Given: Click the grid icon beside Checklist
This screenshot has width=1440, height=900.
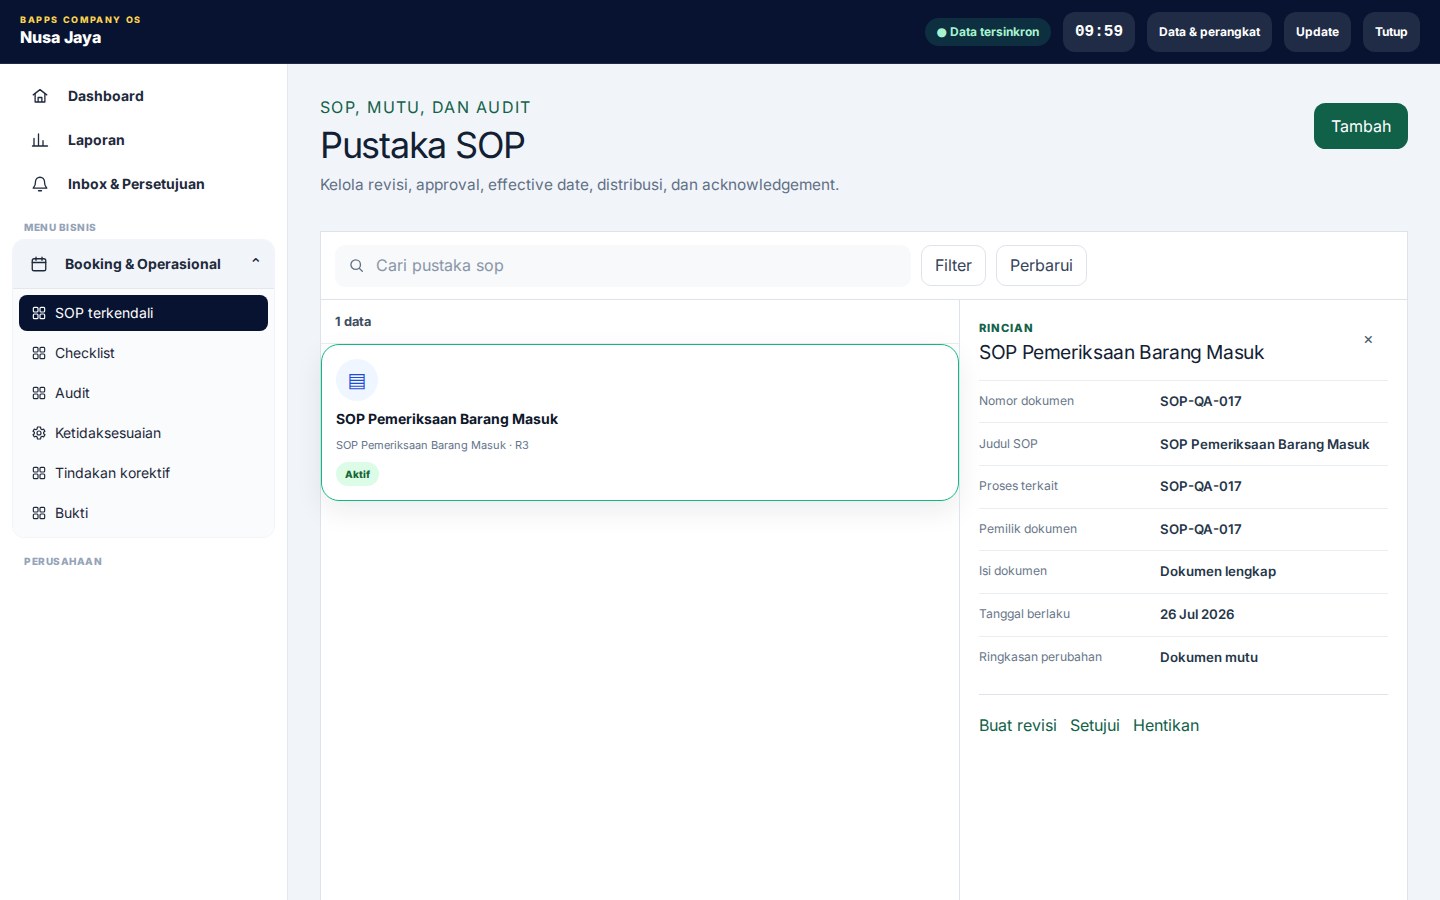Looking at the screenshot, I should coord(39,353).
